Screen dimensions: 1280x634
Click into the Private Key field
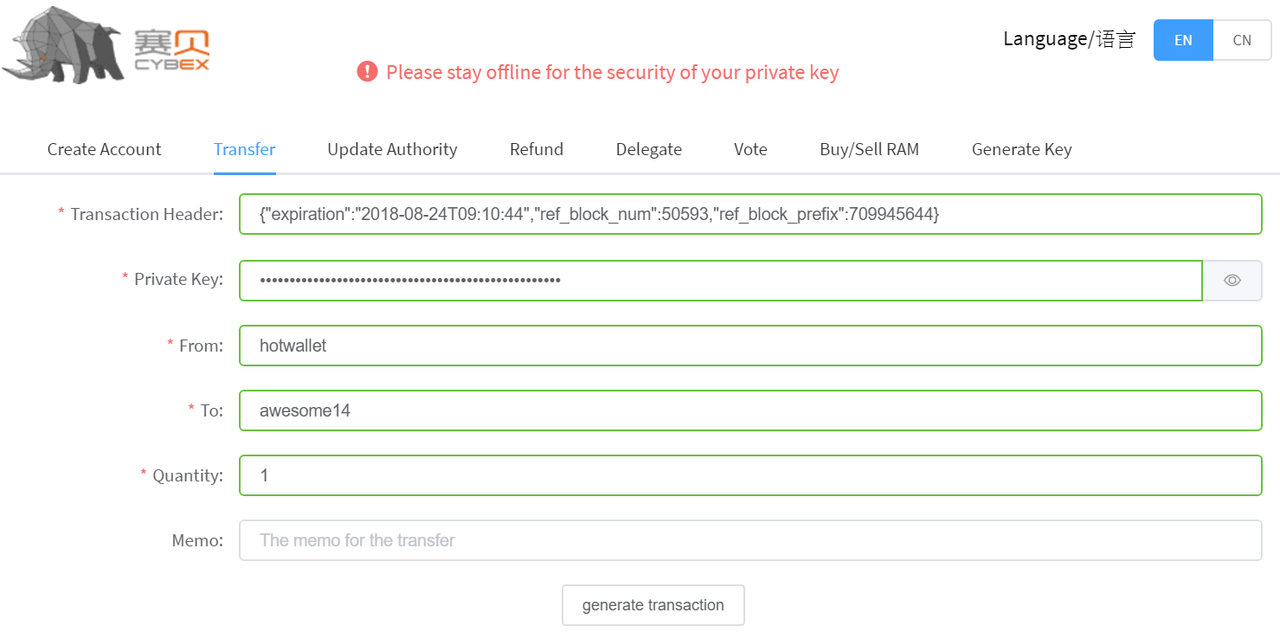(720, 280)
